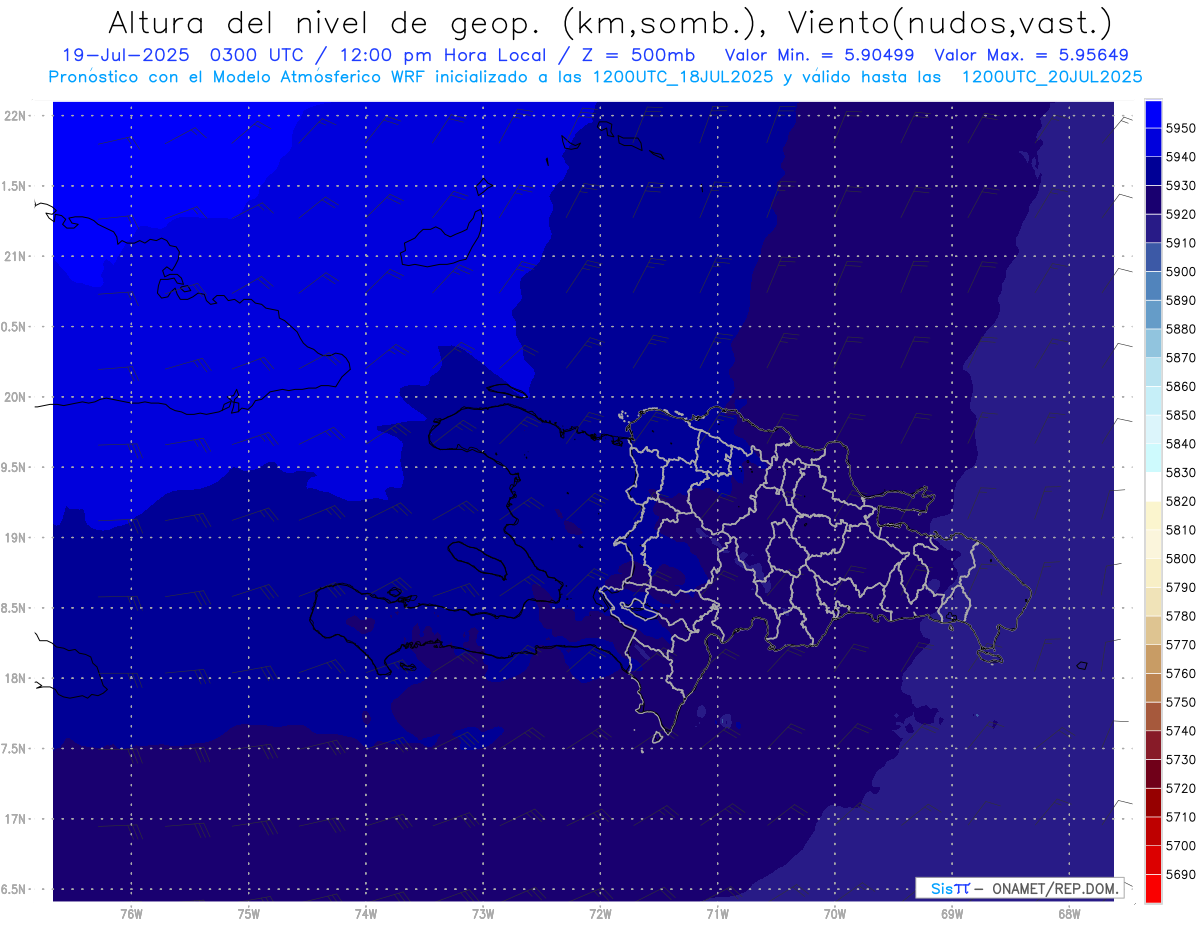Click the white legend band between 5820 and 5830
Screen dimensions: 1200x927
pos(1153,487)
